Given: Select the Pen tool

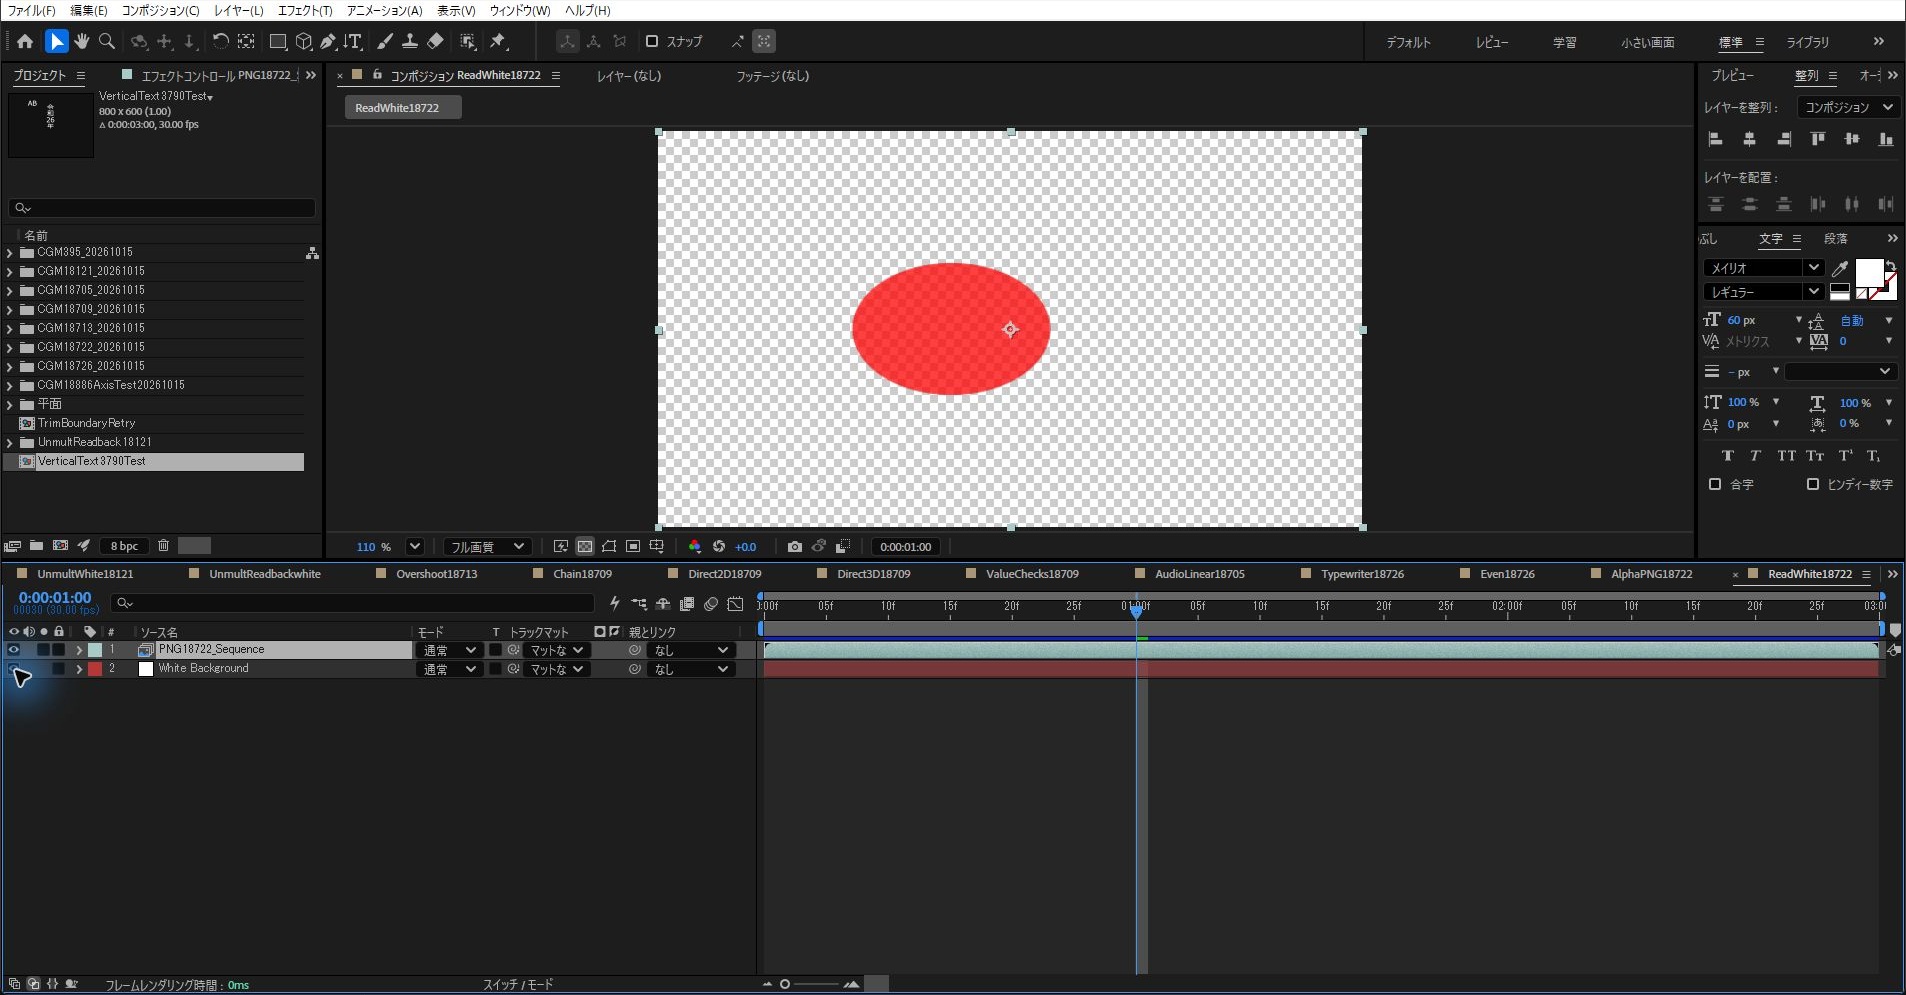Looking at the screenshot, I should (x=327, y=41).
